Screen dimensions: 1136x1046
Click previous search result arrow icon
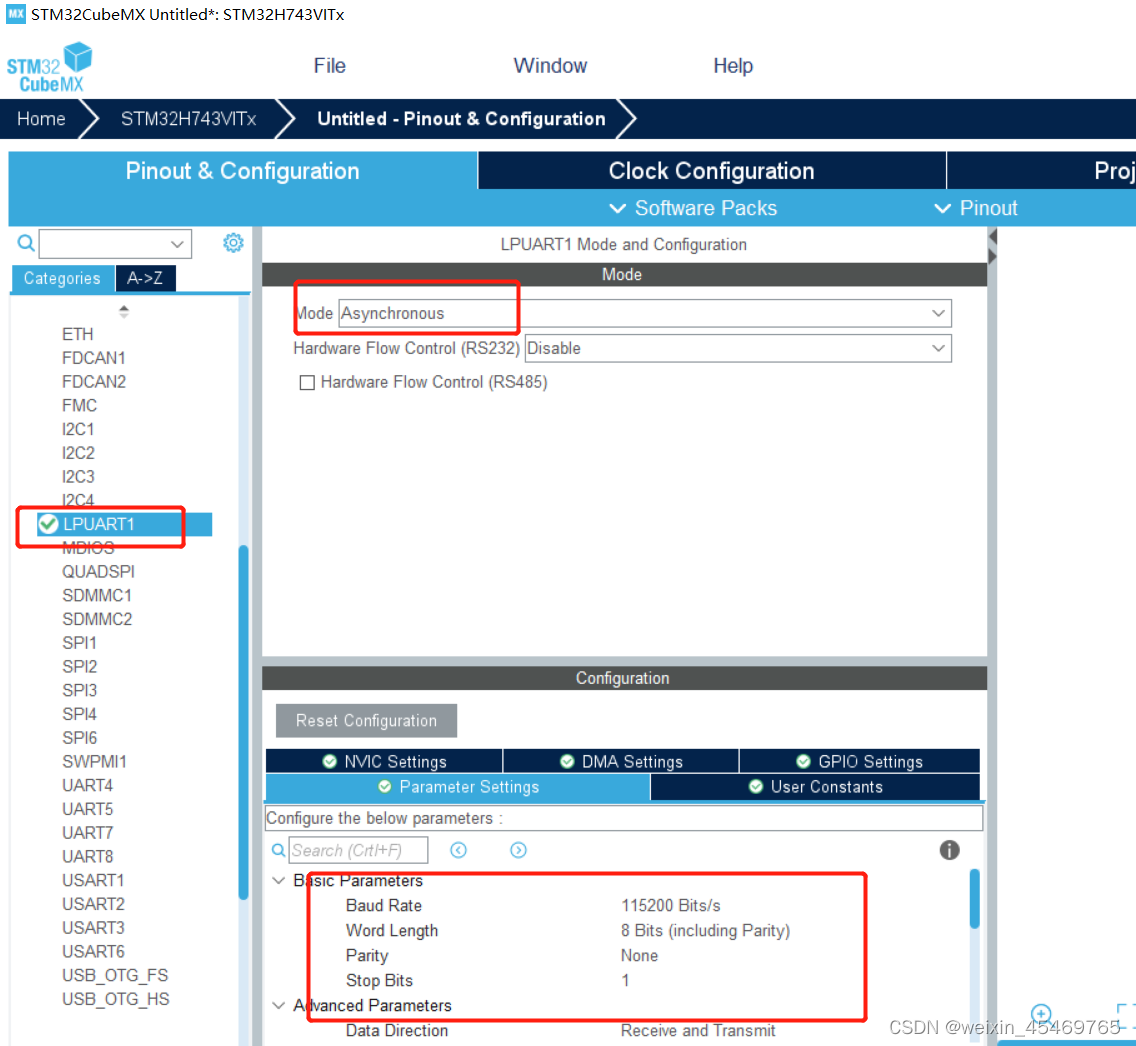pyautogui.click(x=459, y=850)
